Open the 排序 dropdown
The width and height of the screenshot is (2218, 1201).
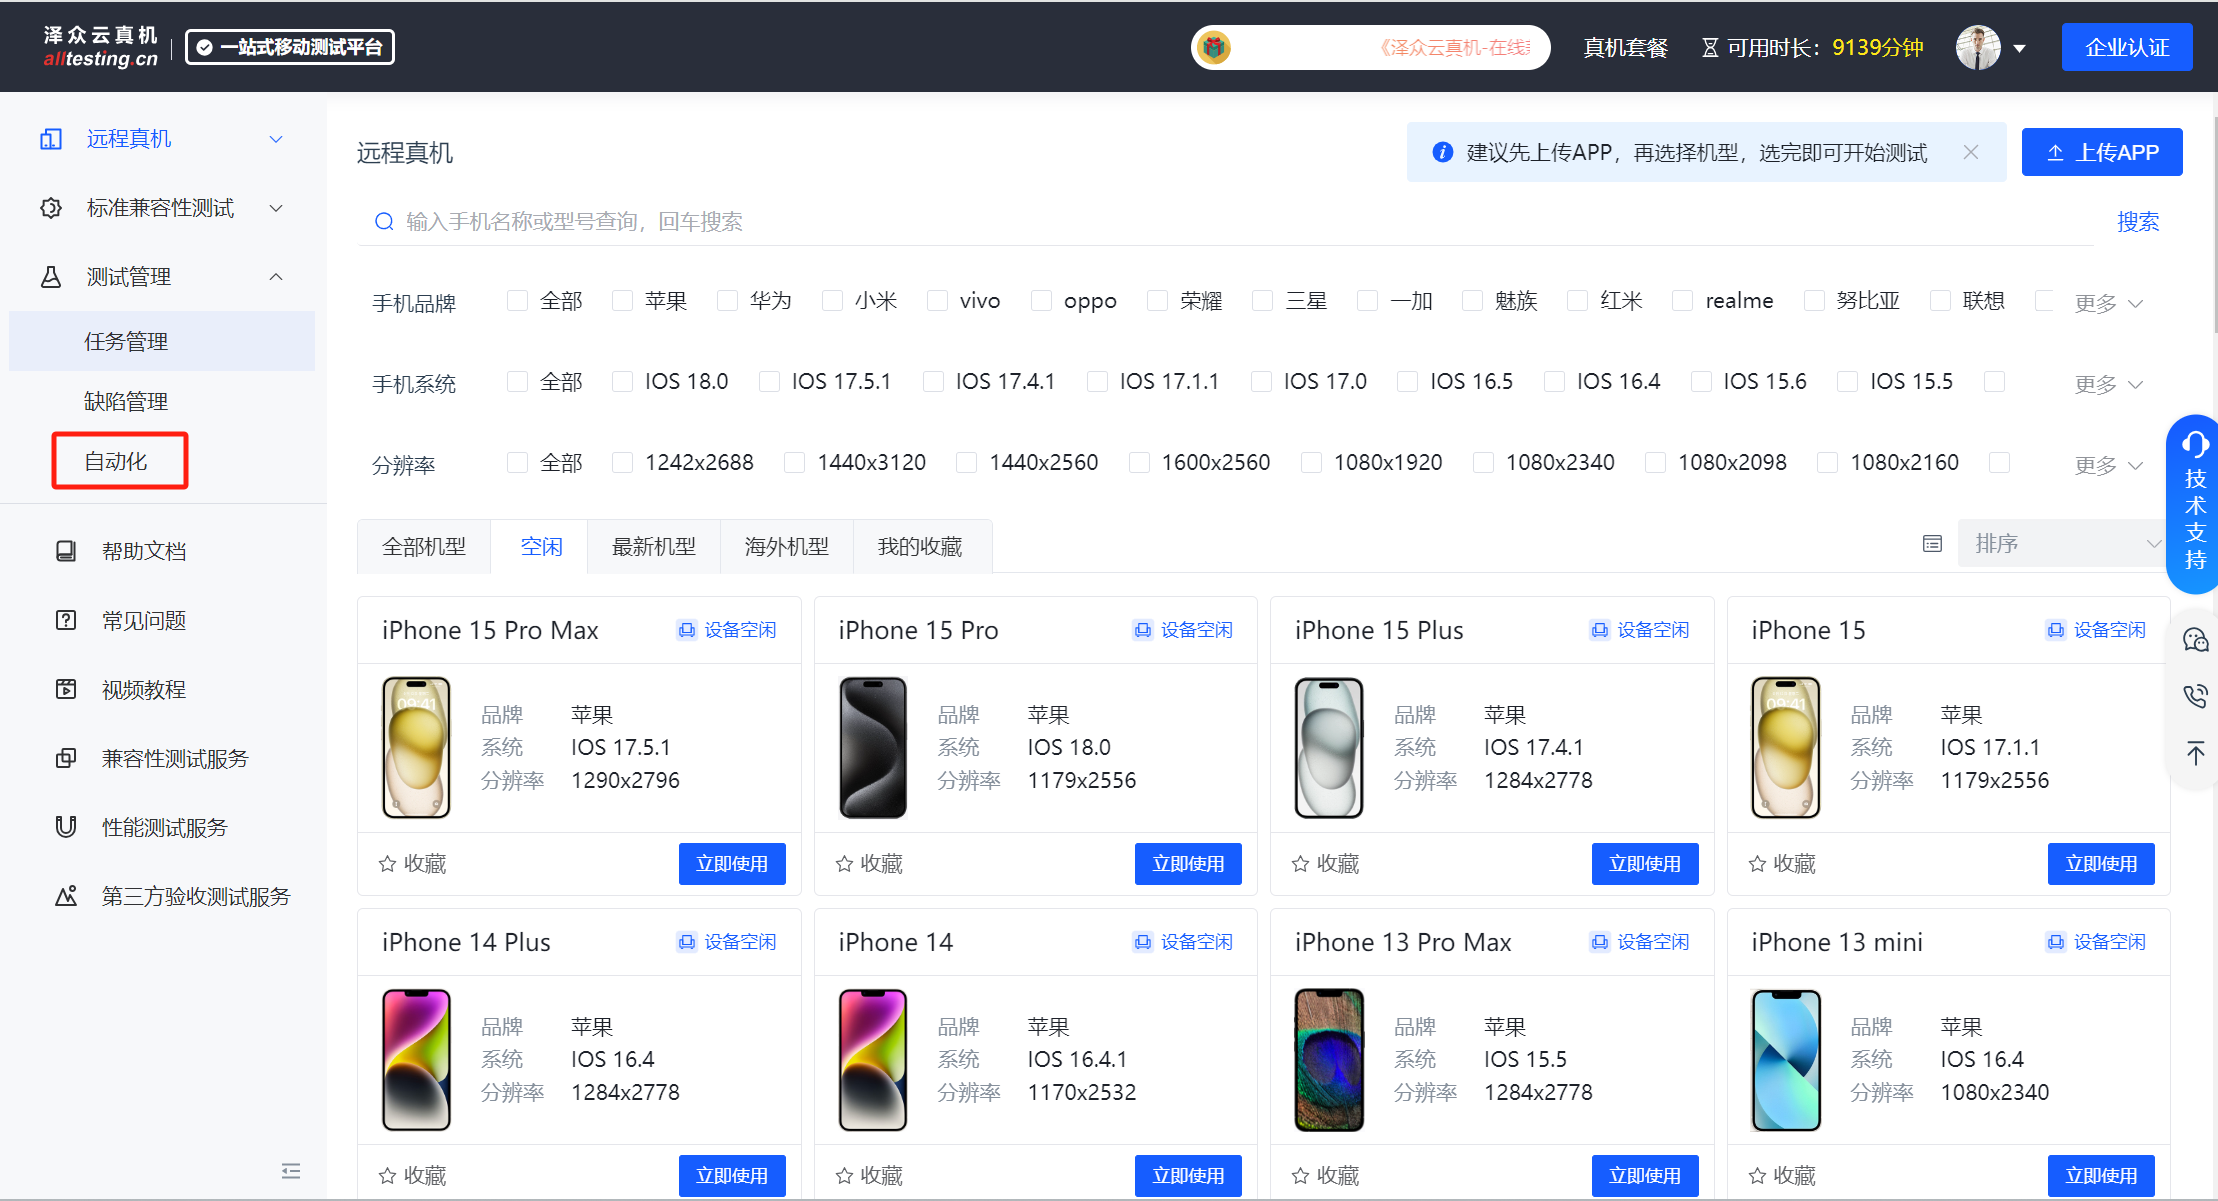point(2063,543)
